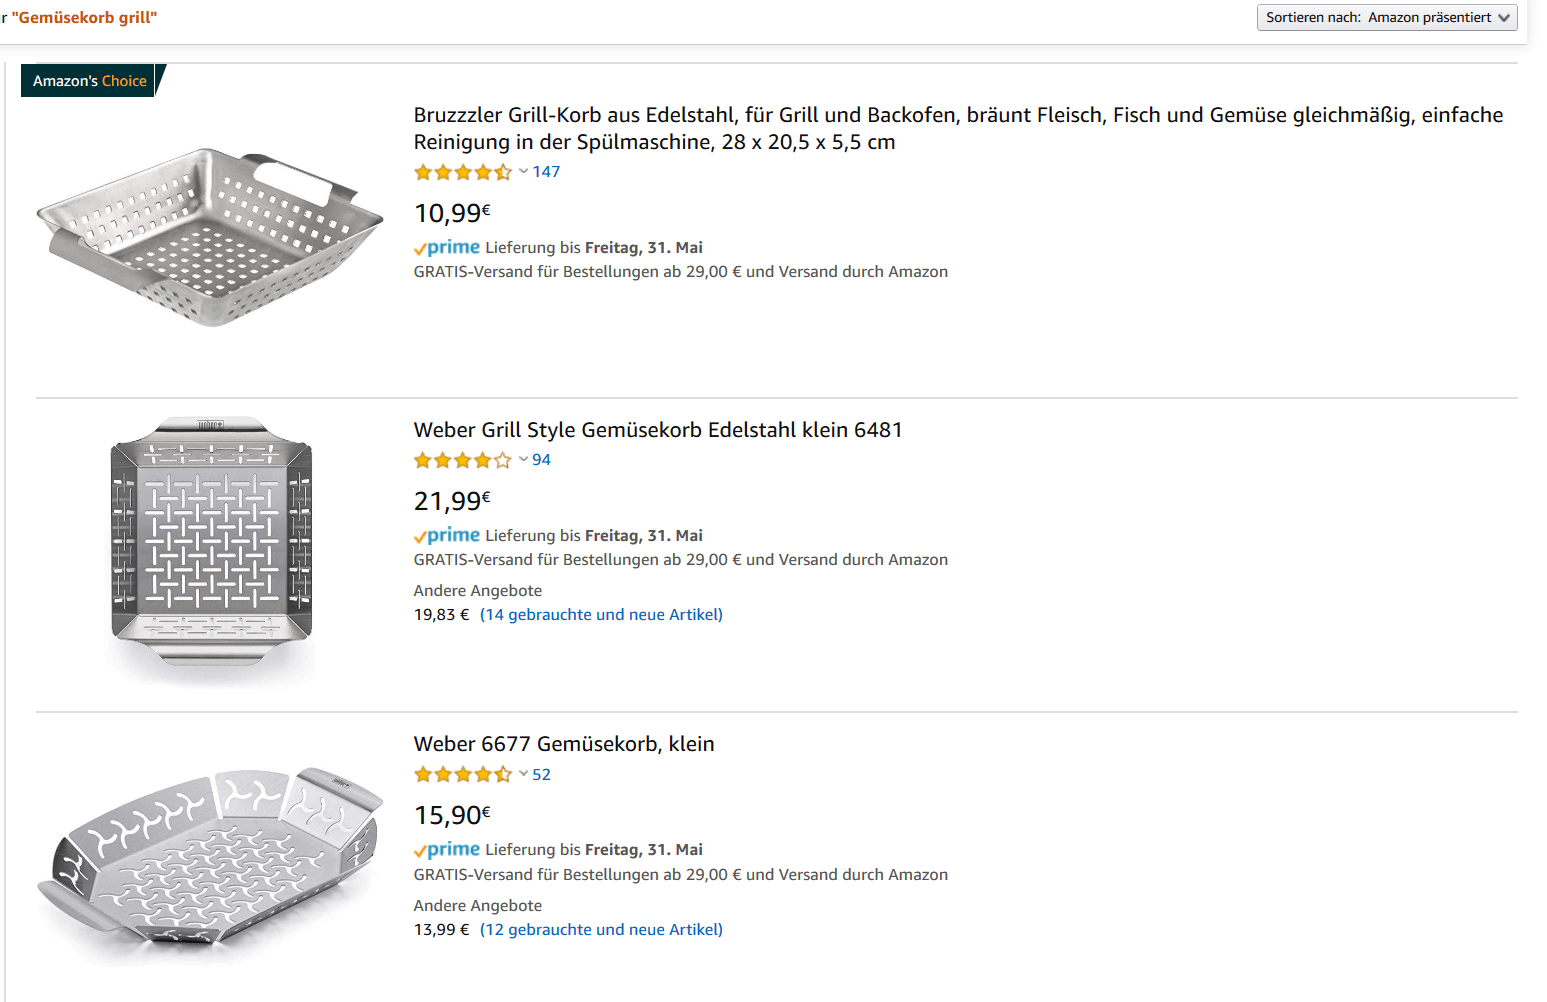The image size is (1547, 1002).
Task: Click the prime logo under the 21,99€ price
Action: [447, 535]
